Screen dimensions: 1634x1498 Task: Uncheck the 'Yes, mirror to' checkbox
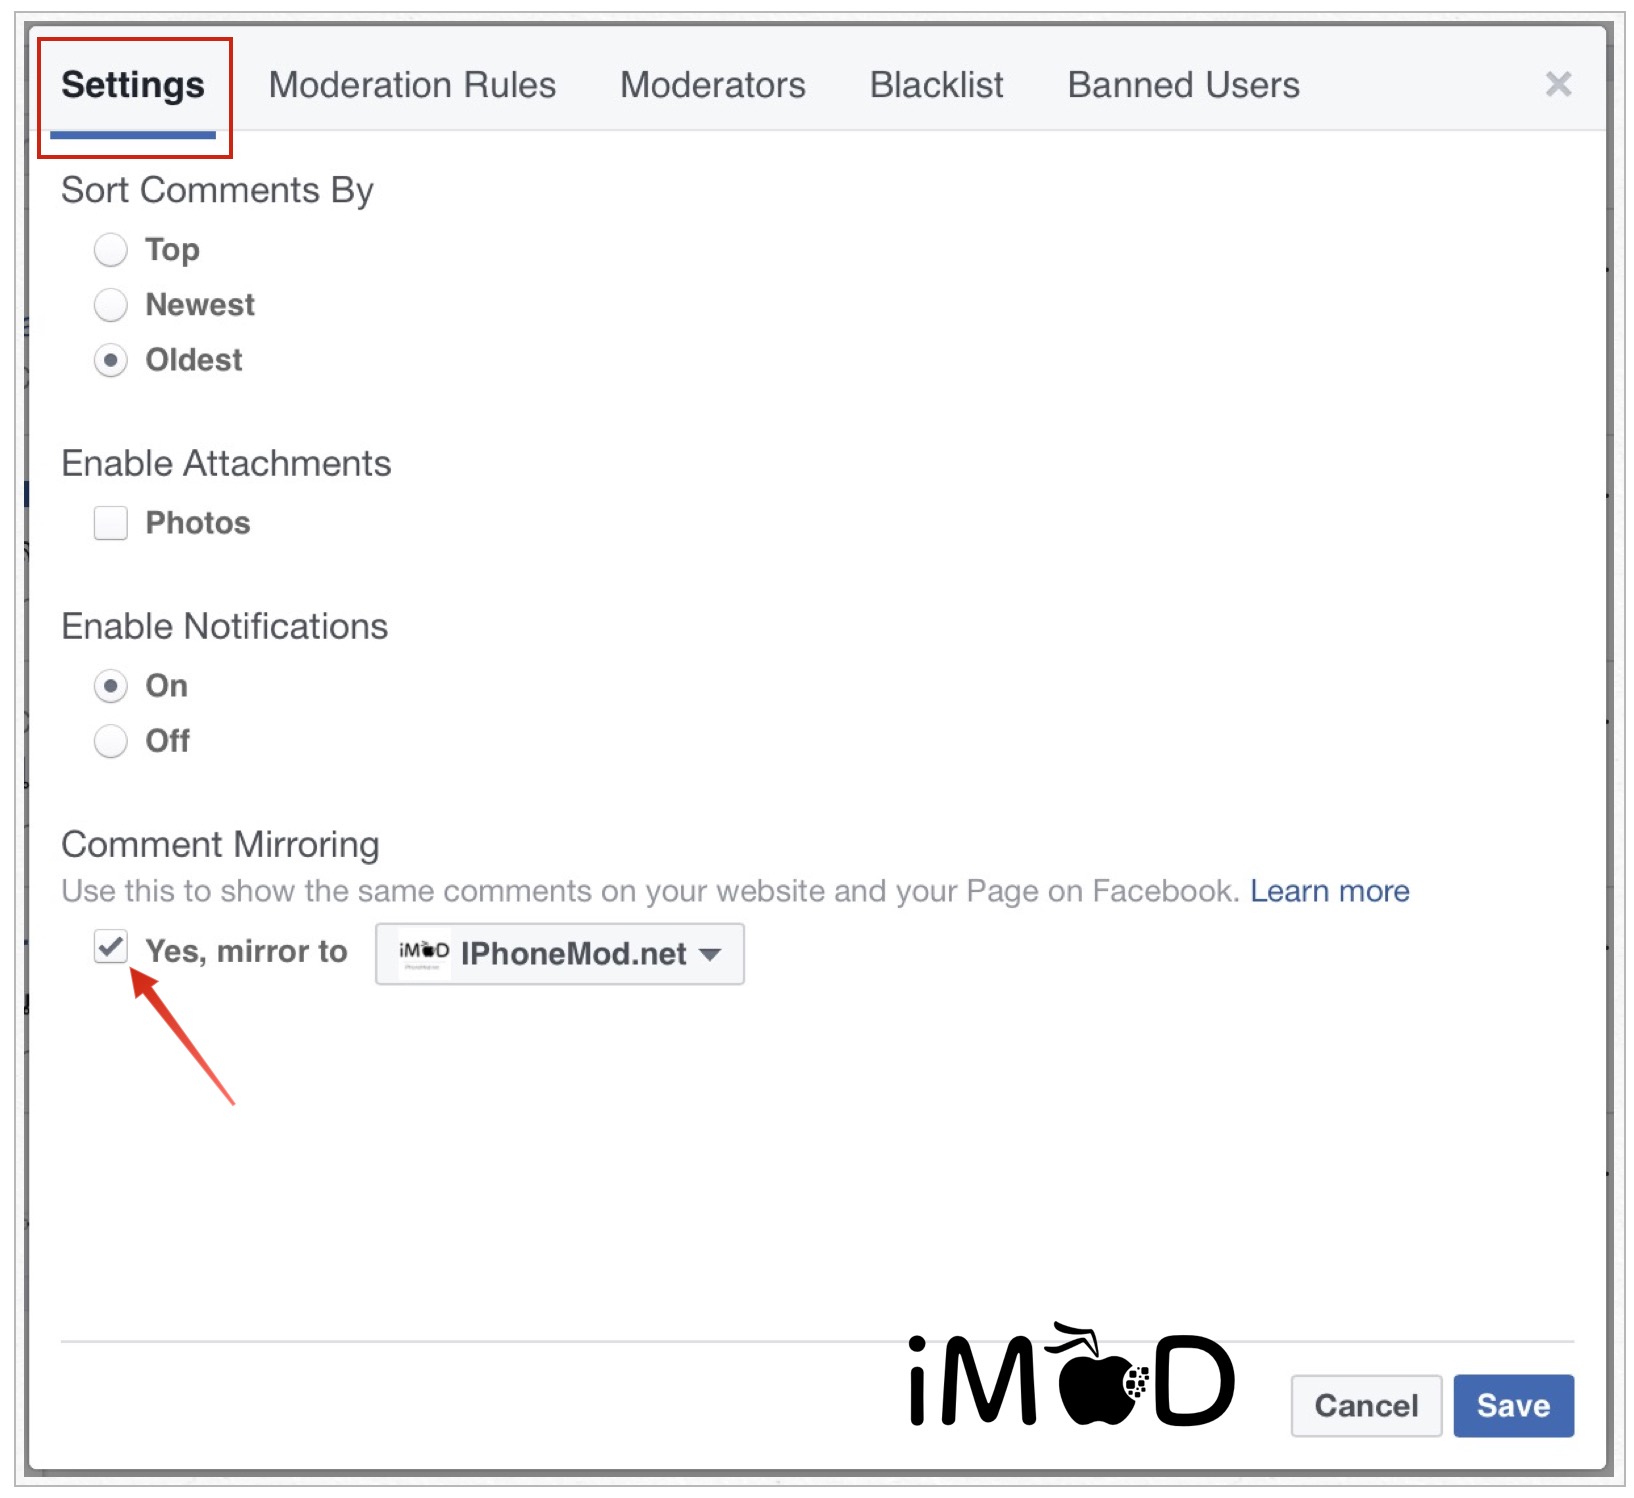(x=111, y=947)
